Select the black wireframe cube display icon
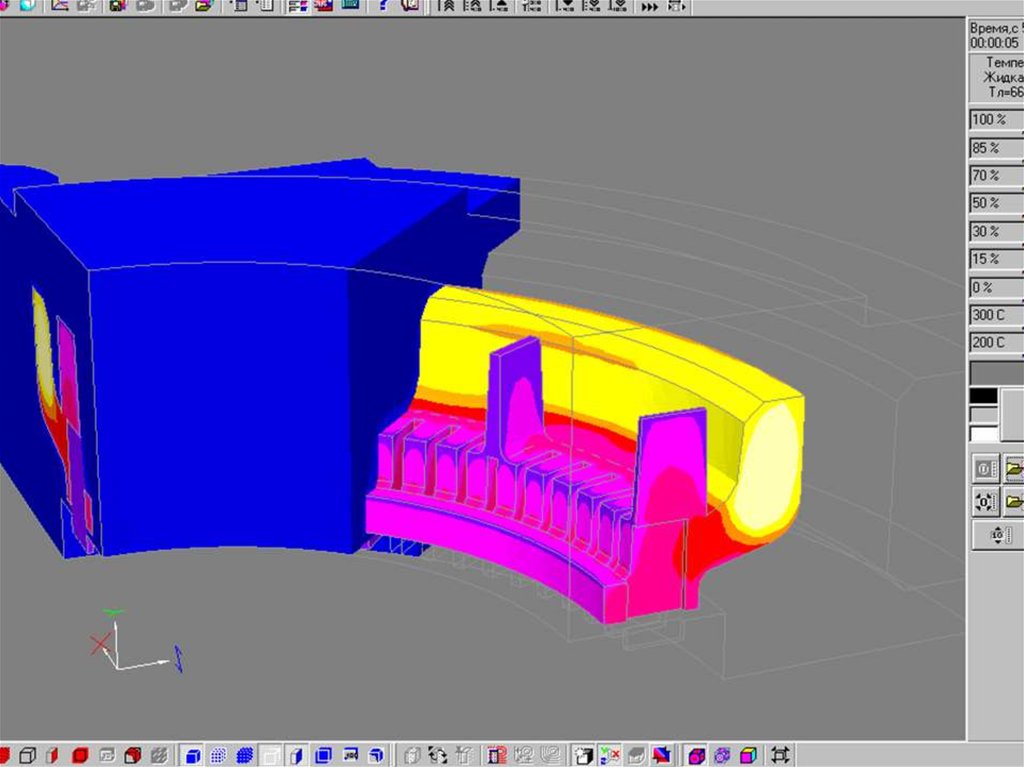This screenshot has width=1024, height=767. click(28, 755)
